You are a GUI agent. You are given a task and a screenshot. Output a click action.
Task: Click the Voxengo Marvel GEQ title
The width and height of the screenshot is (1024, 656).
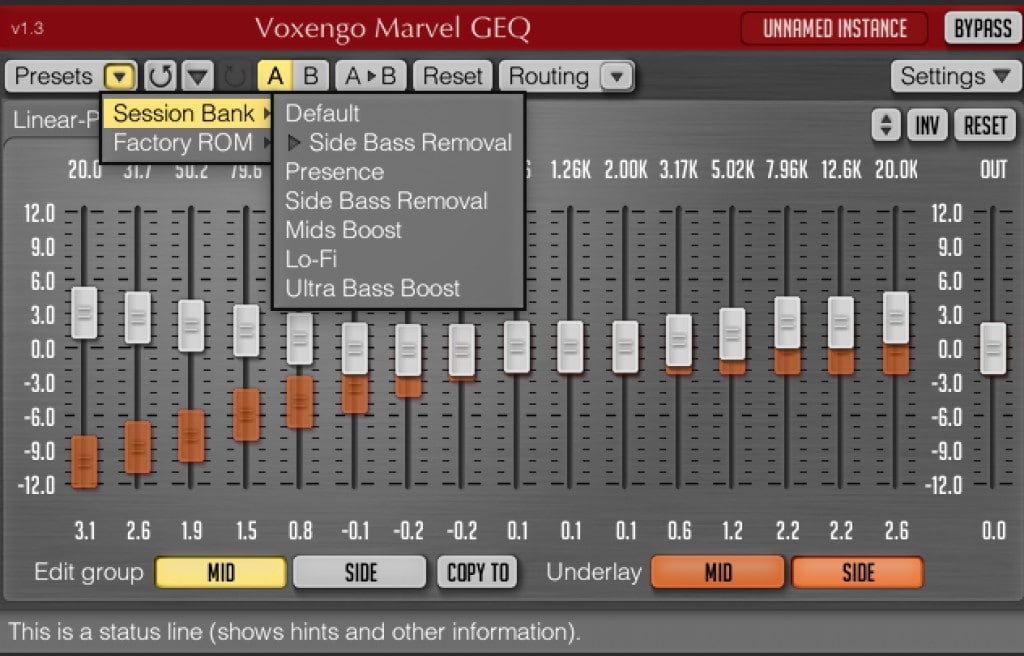click(x=392, y=29)
